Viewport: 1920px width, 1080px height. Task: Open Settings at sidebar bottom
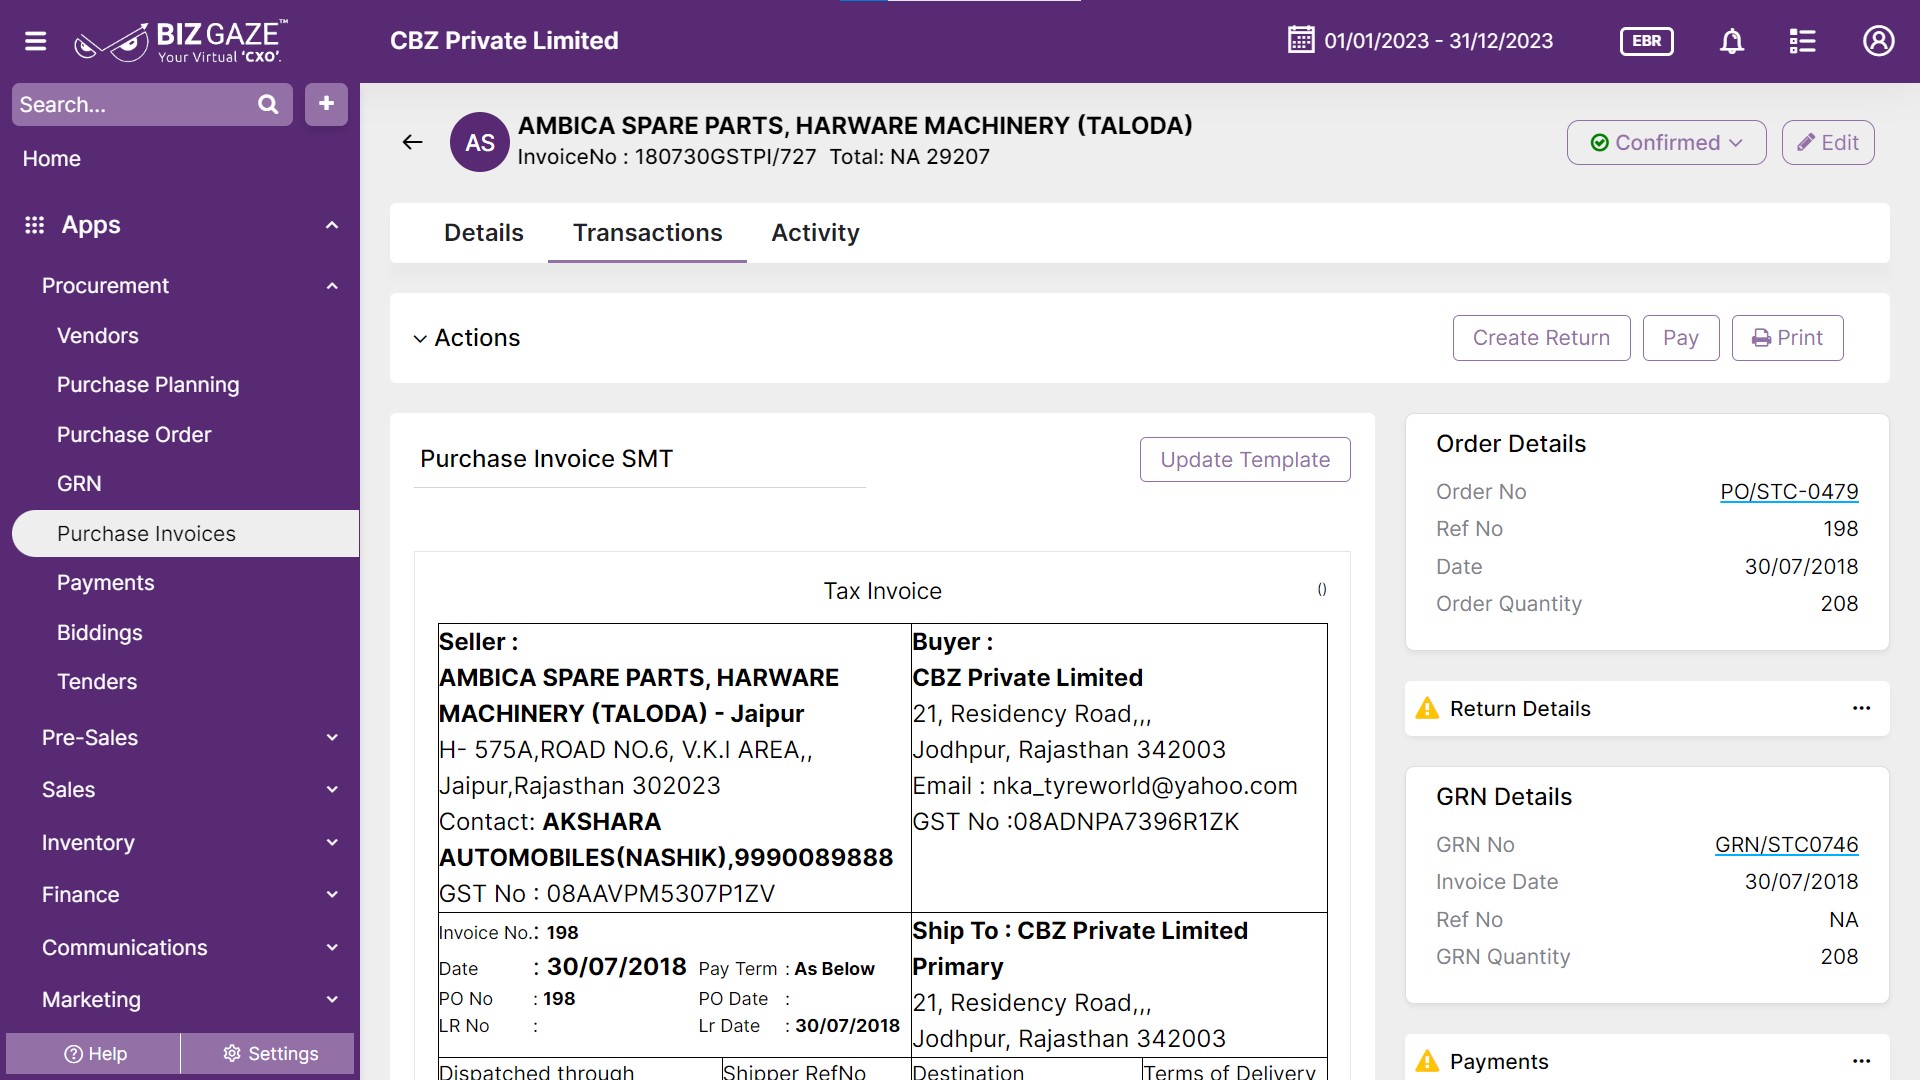[x=269, y=1054]
